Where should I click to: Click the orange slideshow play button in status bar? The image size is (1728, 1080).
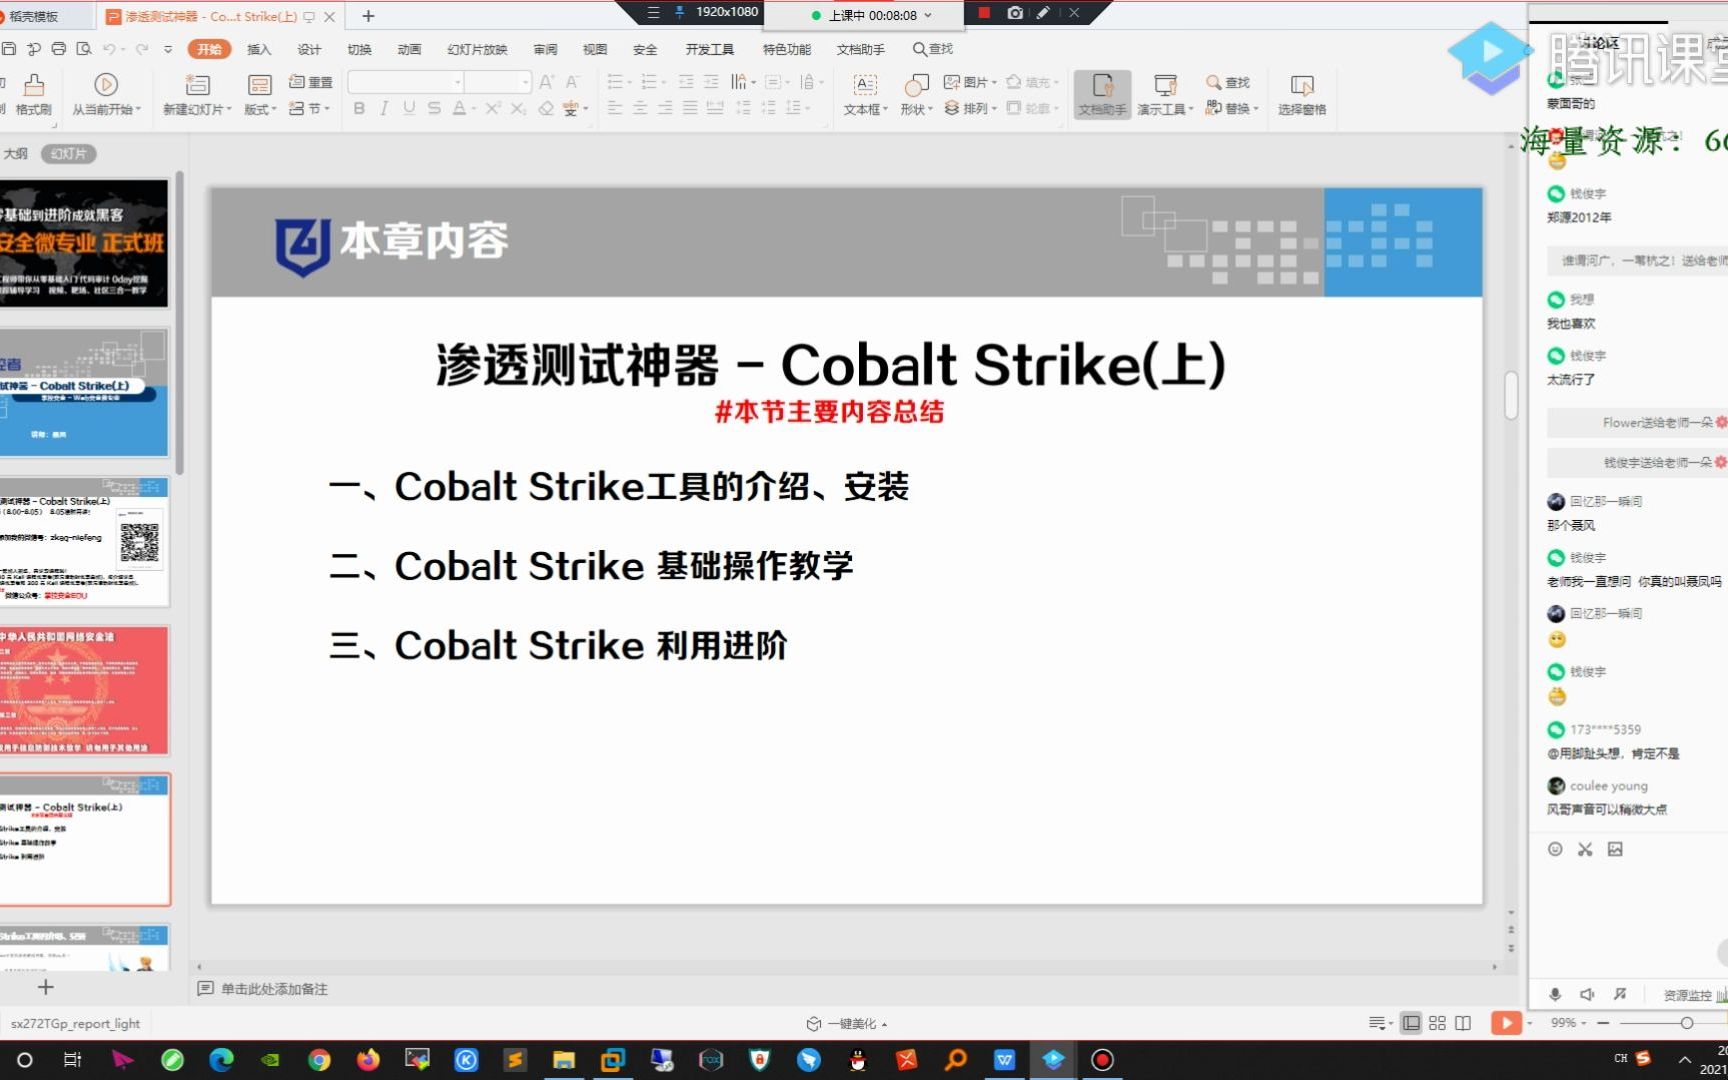pyautogui.click(x=1506, y=1023)
